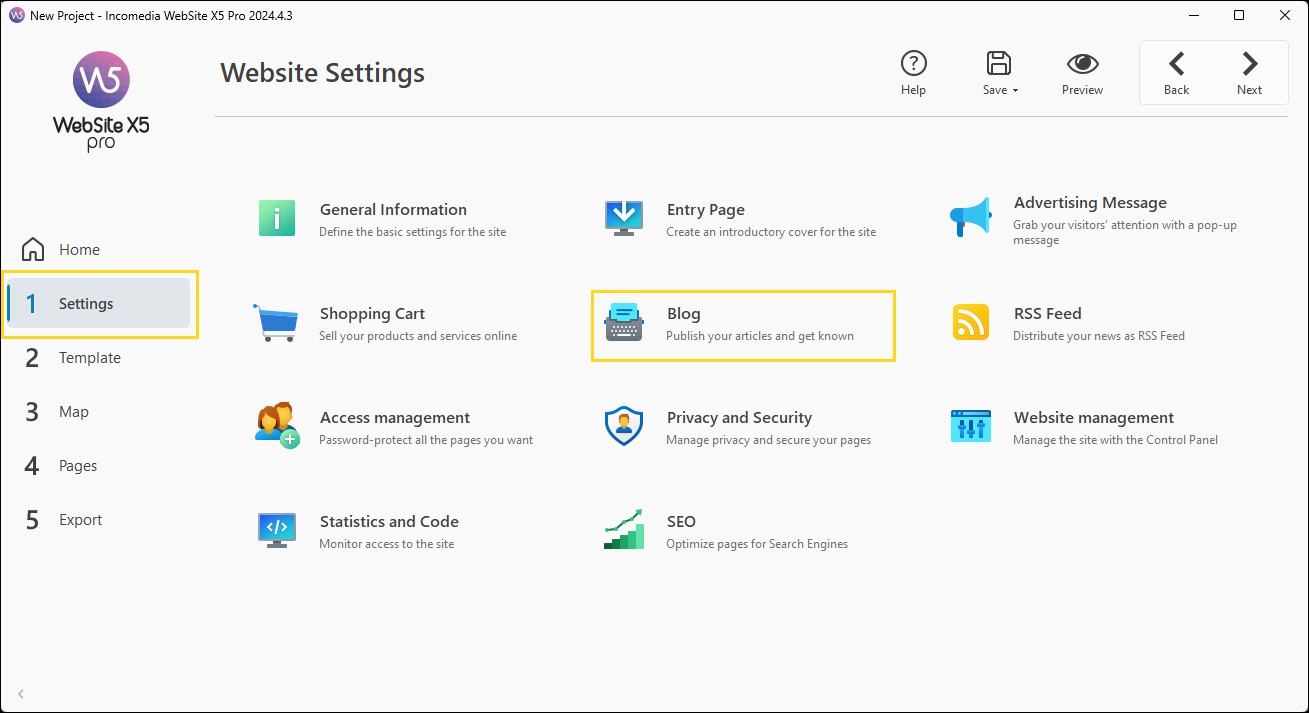Click the orange RSS Feed icon
The image size is (1309, 713).
click(971, 322)
